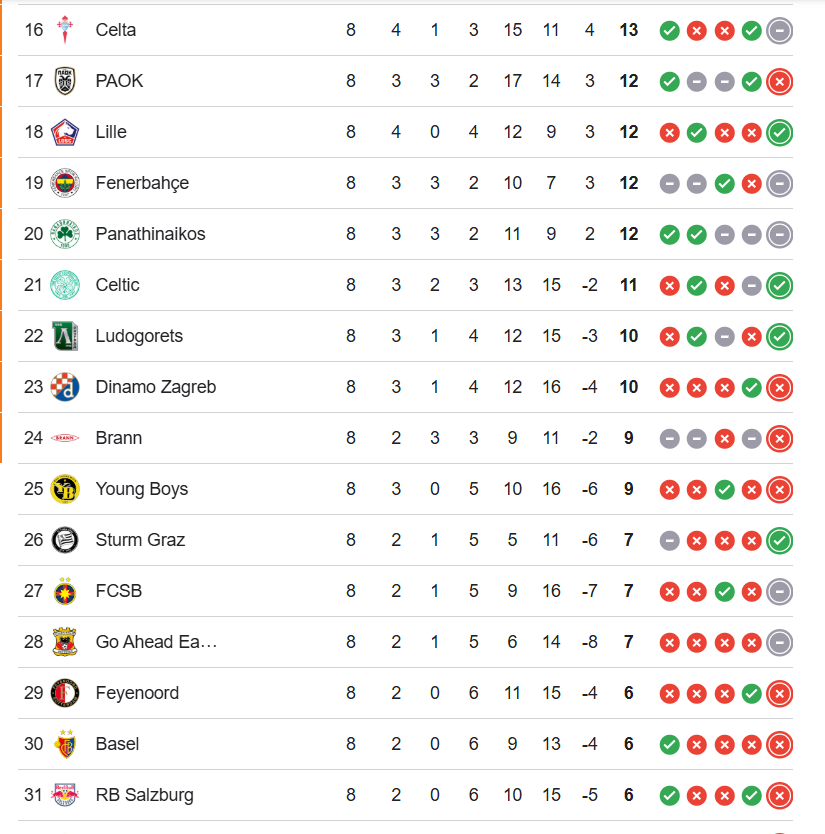The width and height of the screenshot is (825, 834).
Task: Click the Dinamo Zagreb team logo
Action: [x=65, y=387]
